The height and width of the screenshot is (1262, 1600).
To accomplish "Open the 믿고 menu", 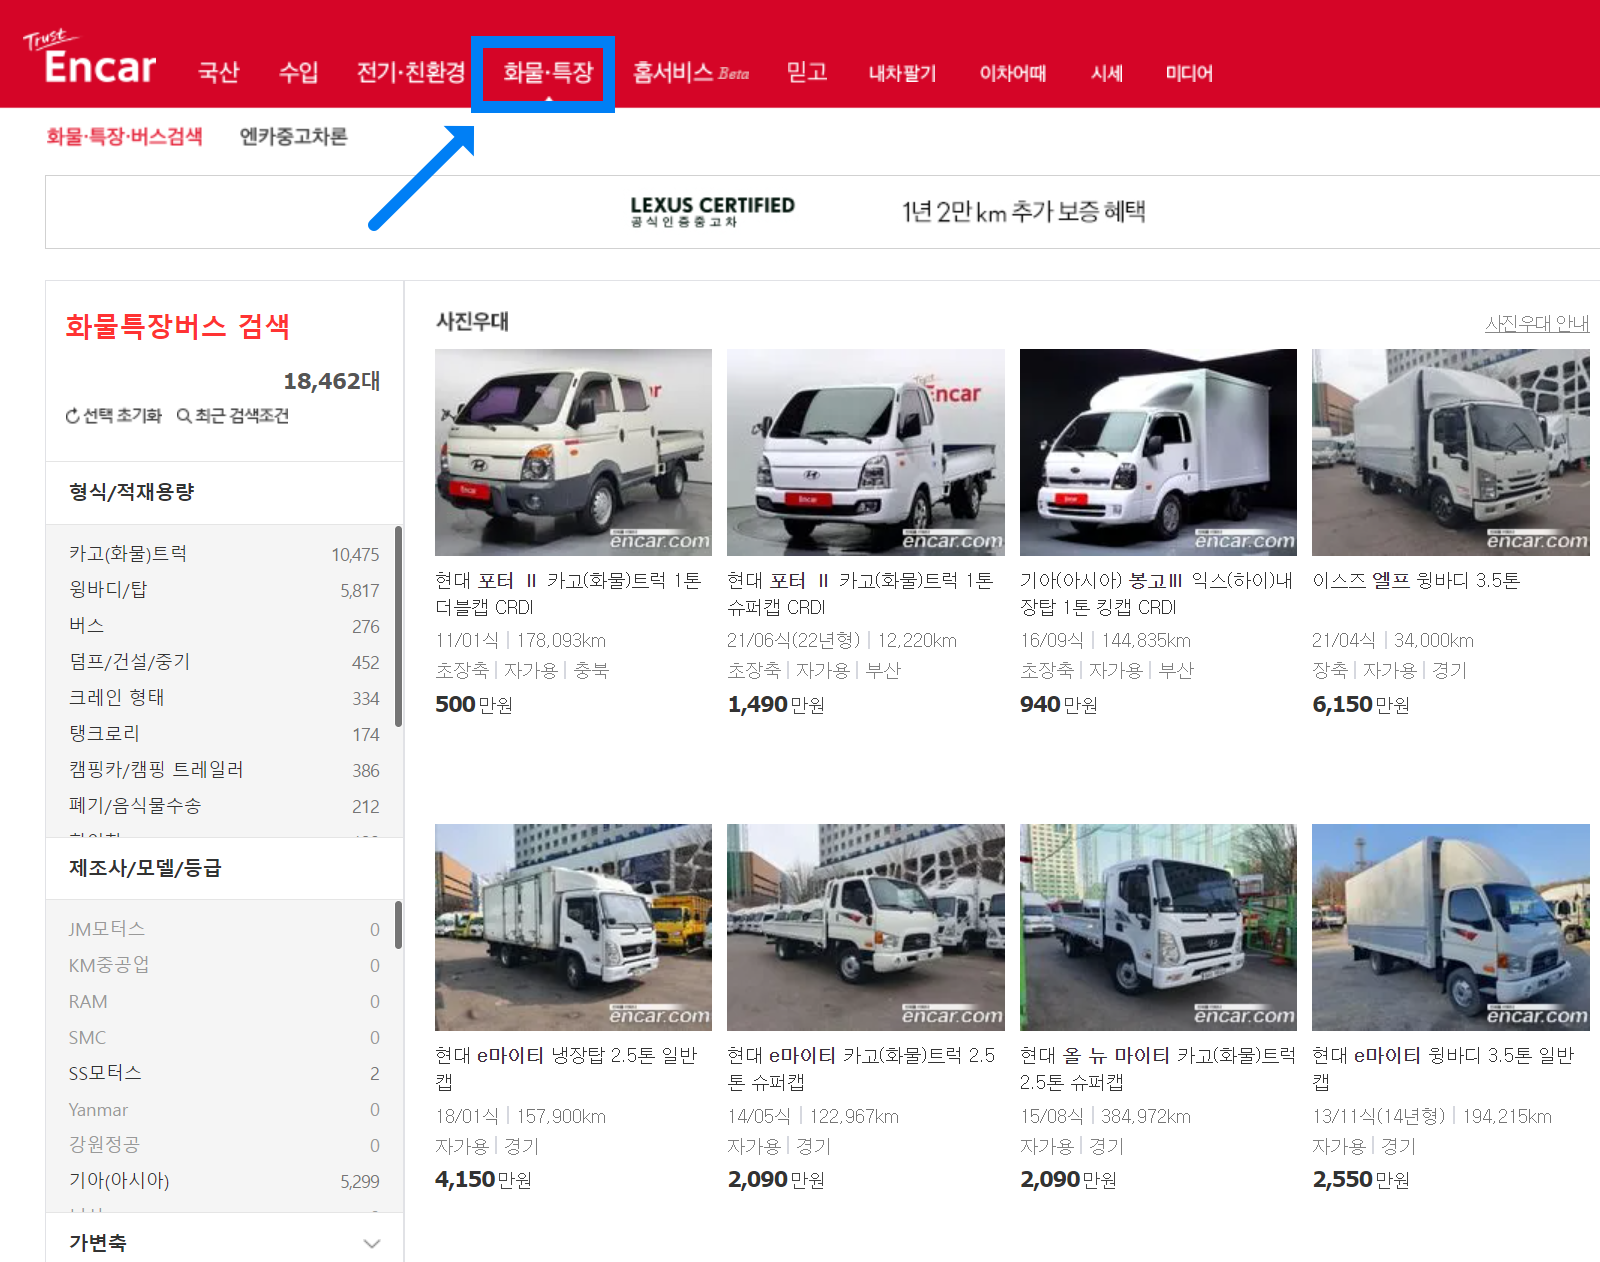I will pos(807,73).
